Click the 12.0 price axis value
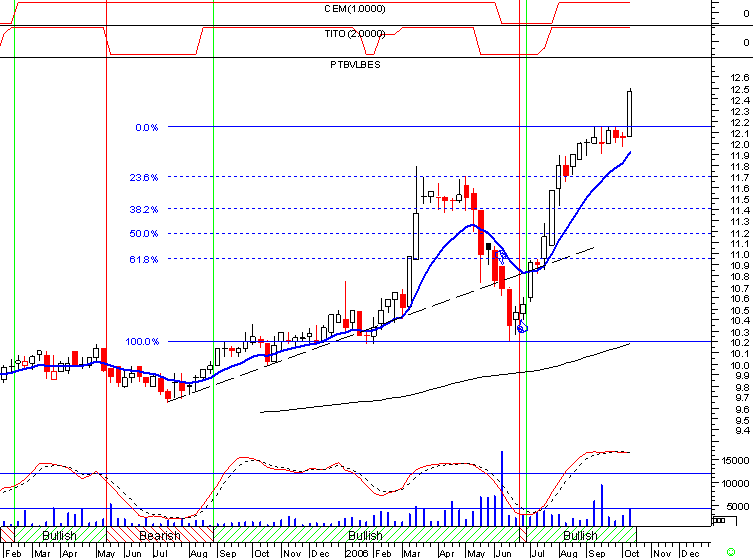 740,145
